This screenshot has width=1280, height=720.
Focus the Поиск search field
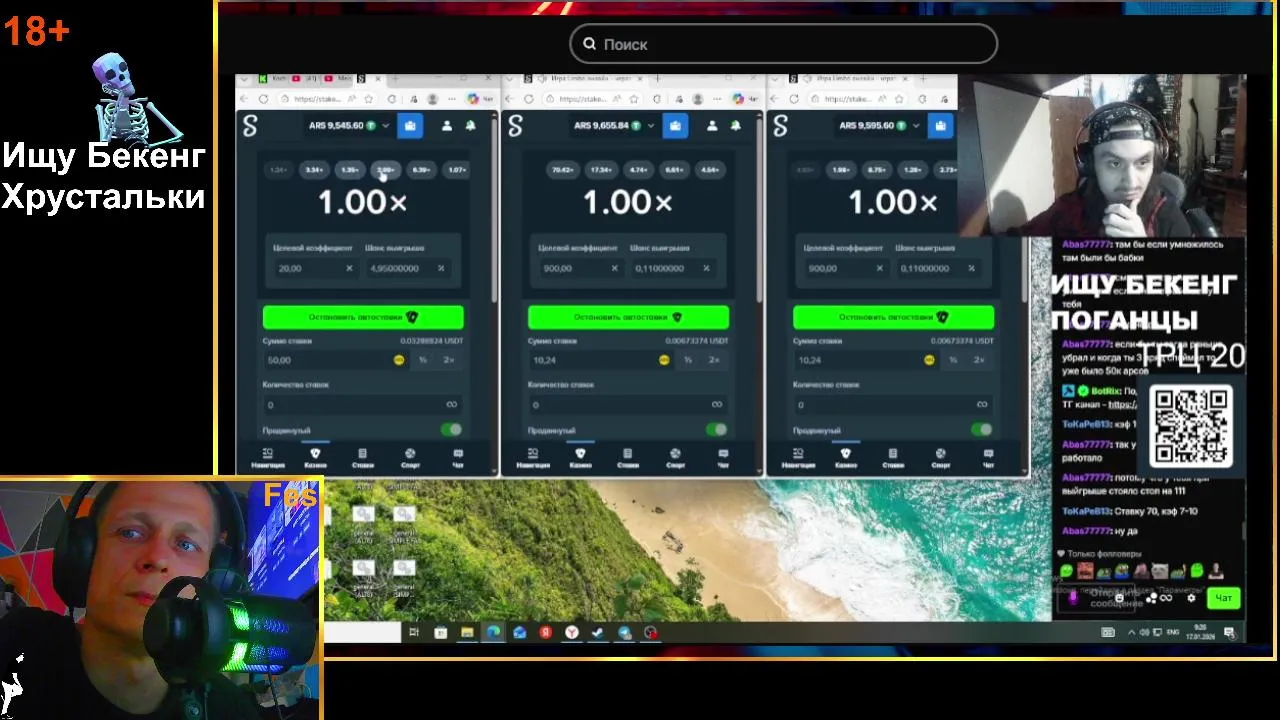pos(783,44)
